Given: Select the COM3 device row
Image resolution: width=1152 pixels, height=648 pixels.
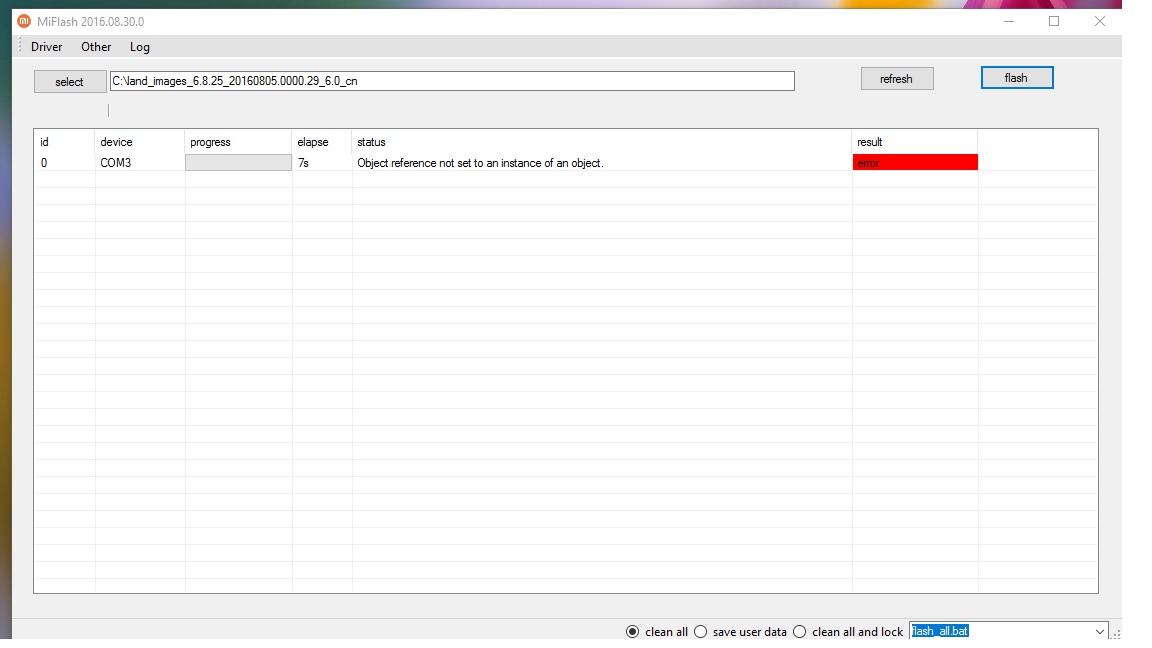Looking at the screenshot, I should pos(116,163).
